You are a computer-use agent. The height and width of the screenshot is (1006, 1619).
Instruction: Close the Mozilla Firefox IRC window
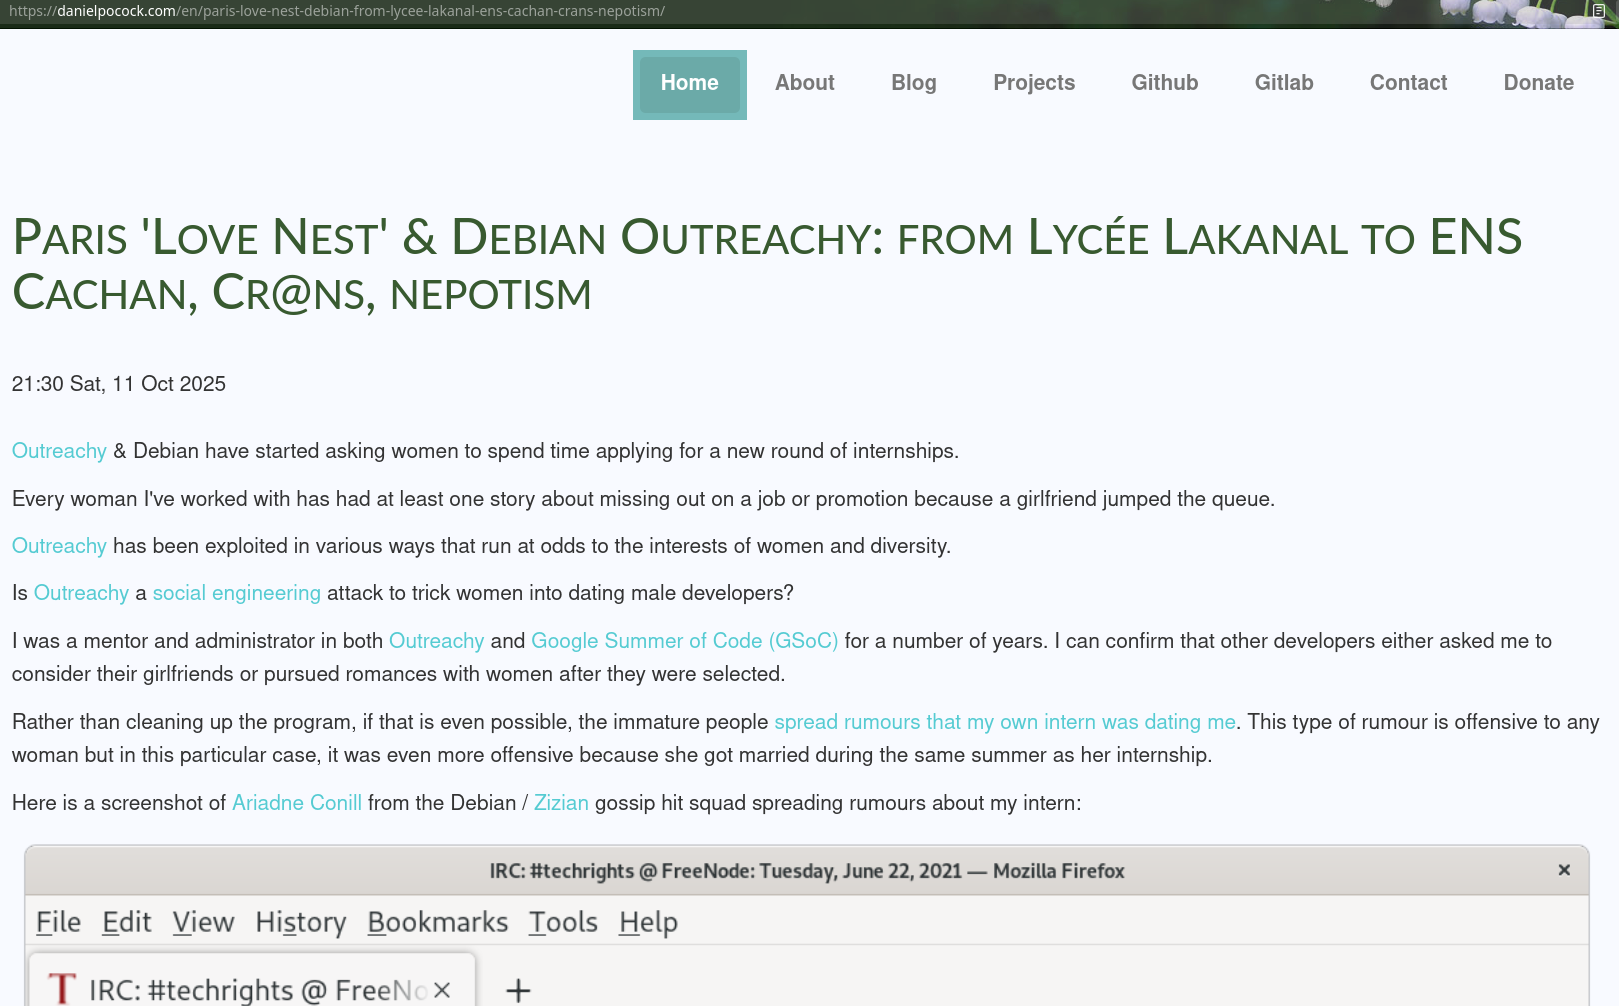pos(1564,870)
